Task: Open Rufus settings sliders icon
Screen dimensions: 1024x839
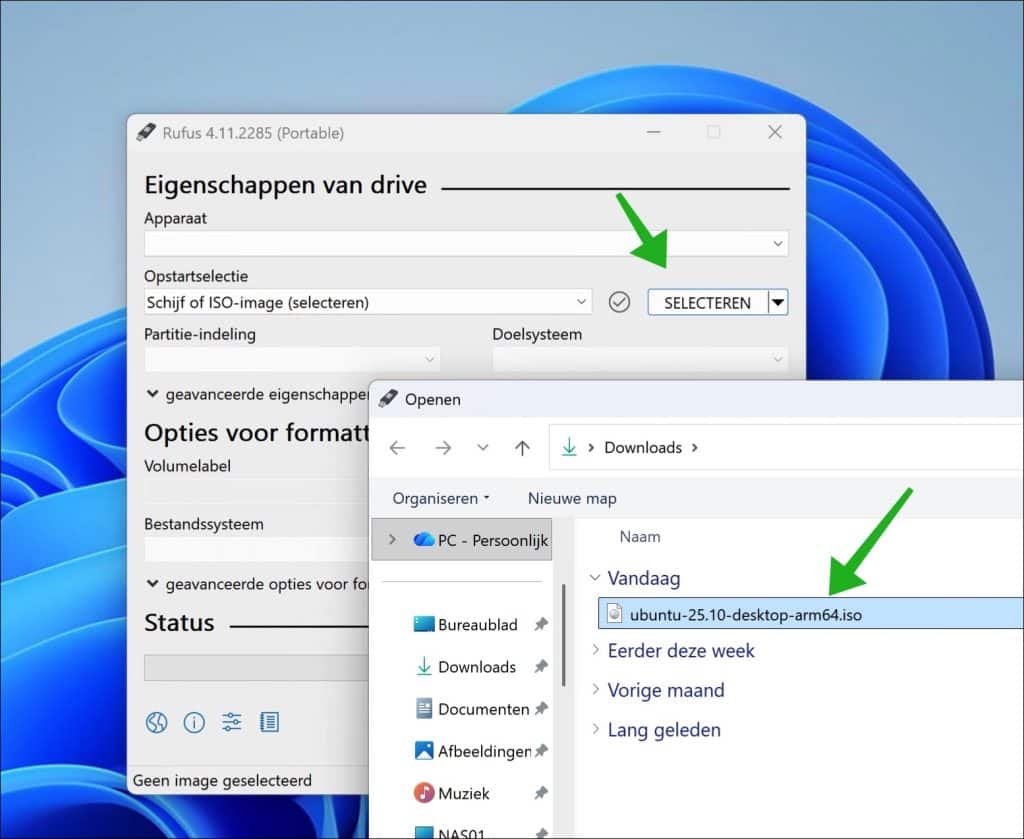Action: point(232,723)
